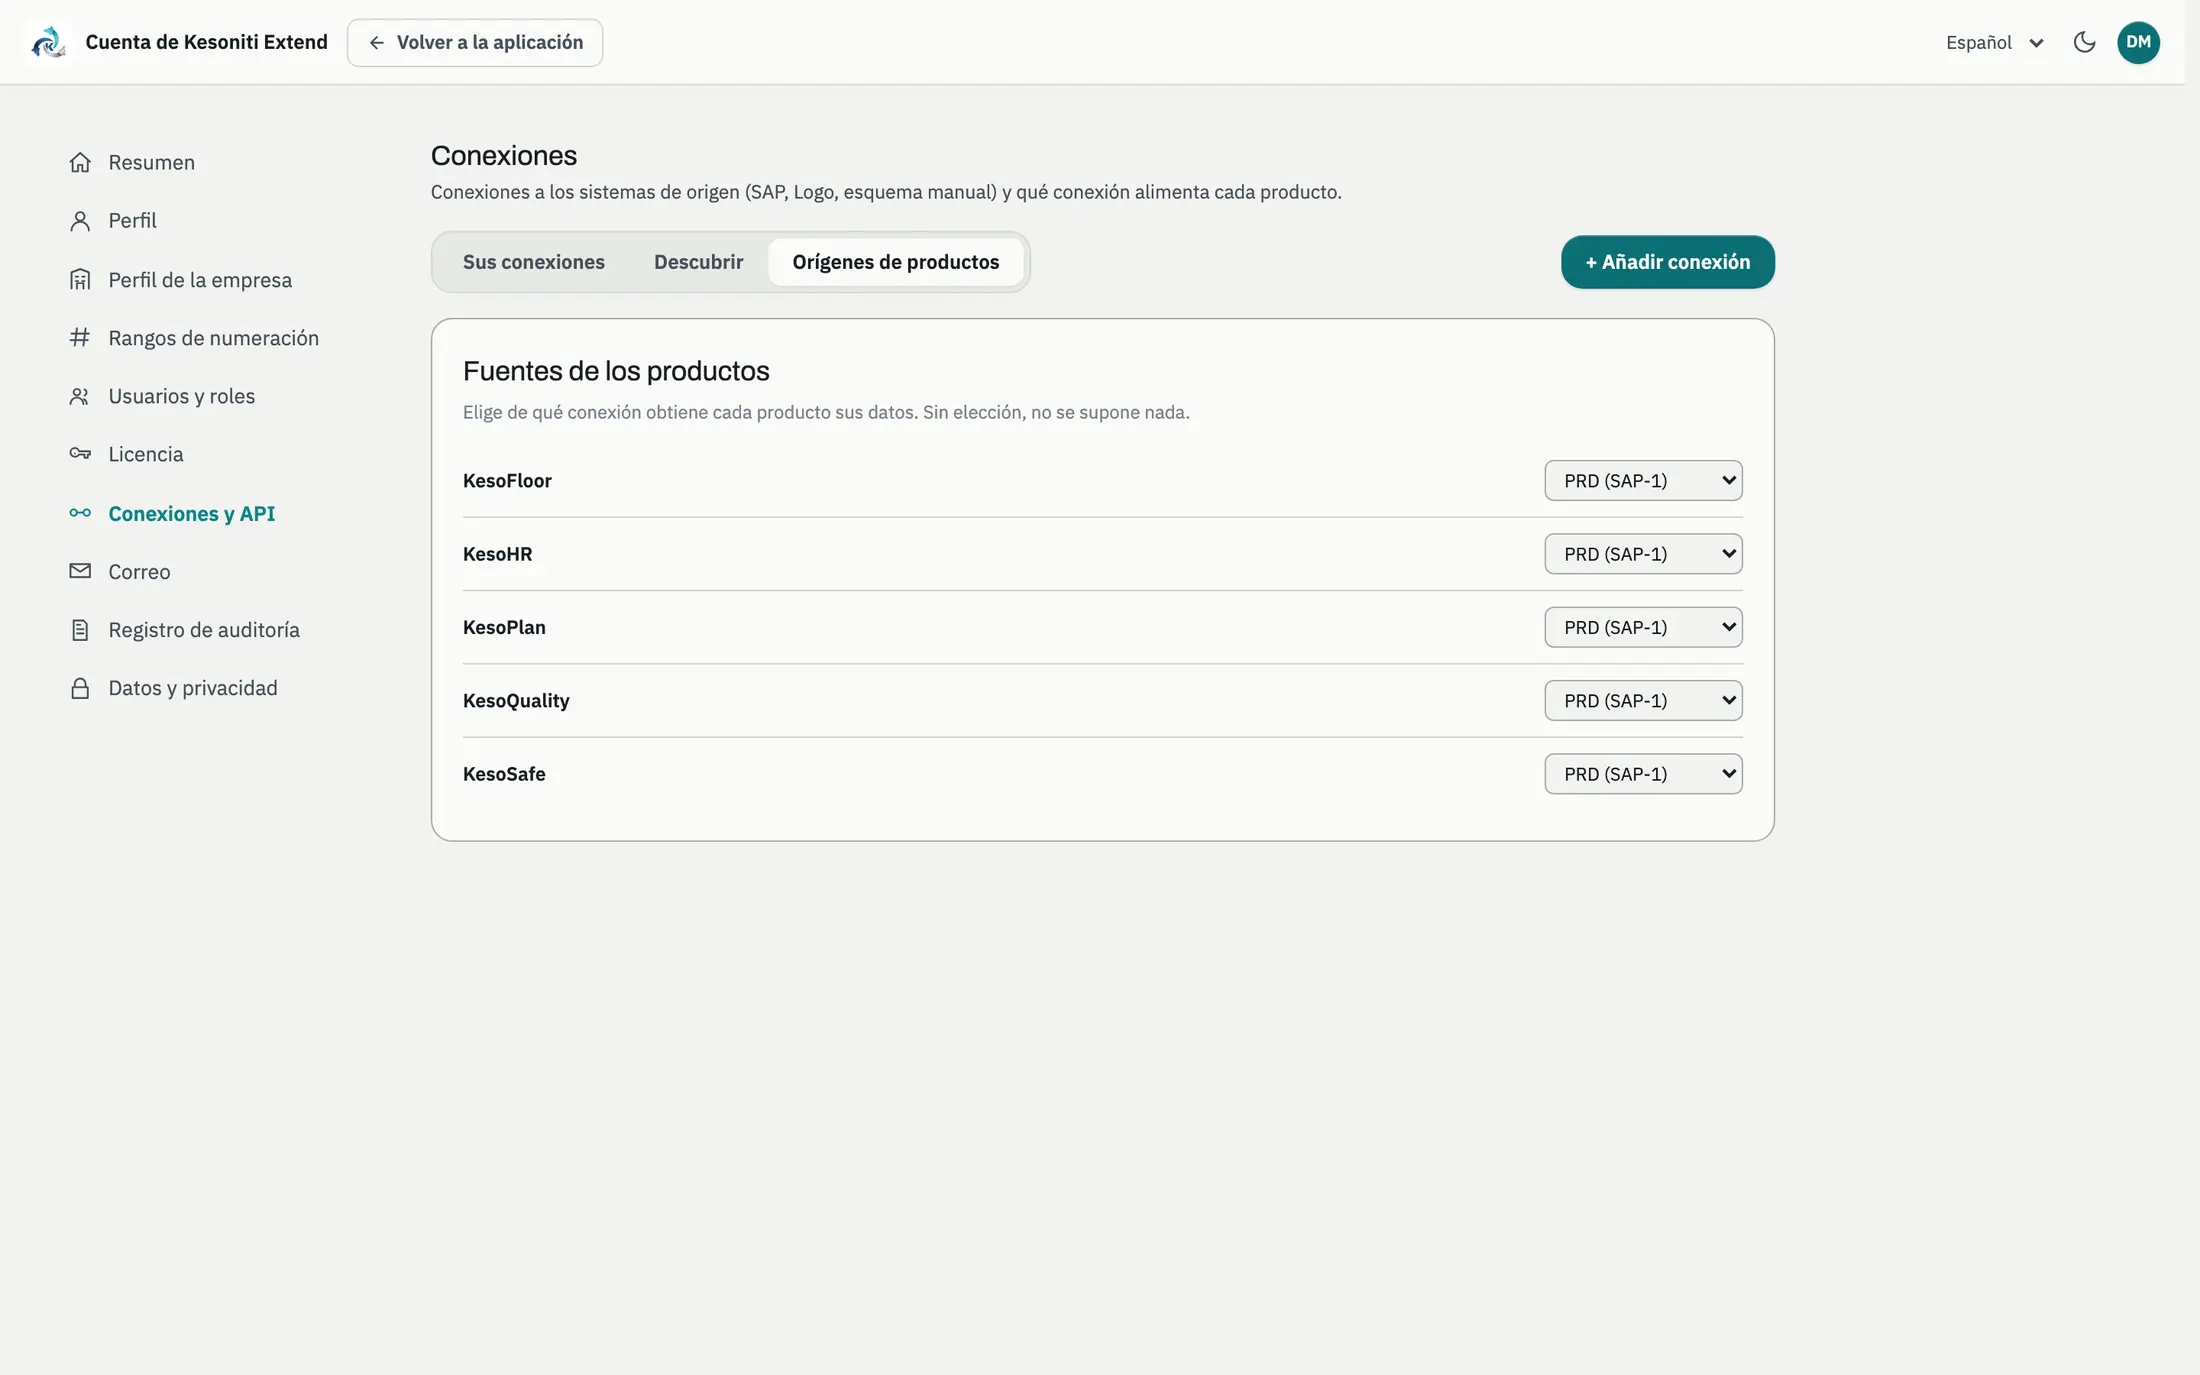Go to Perfil de la empresa
This screenshot has height=1375, width=2200.
pos(200,280)
